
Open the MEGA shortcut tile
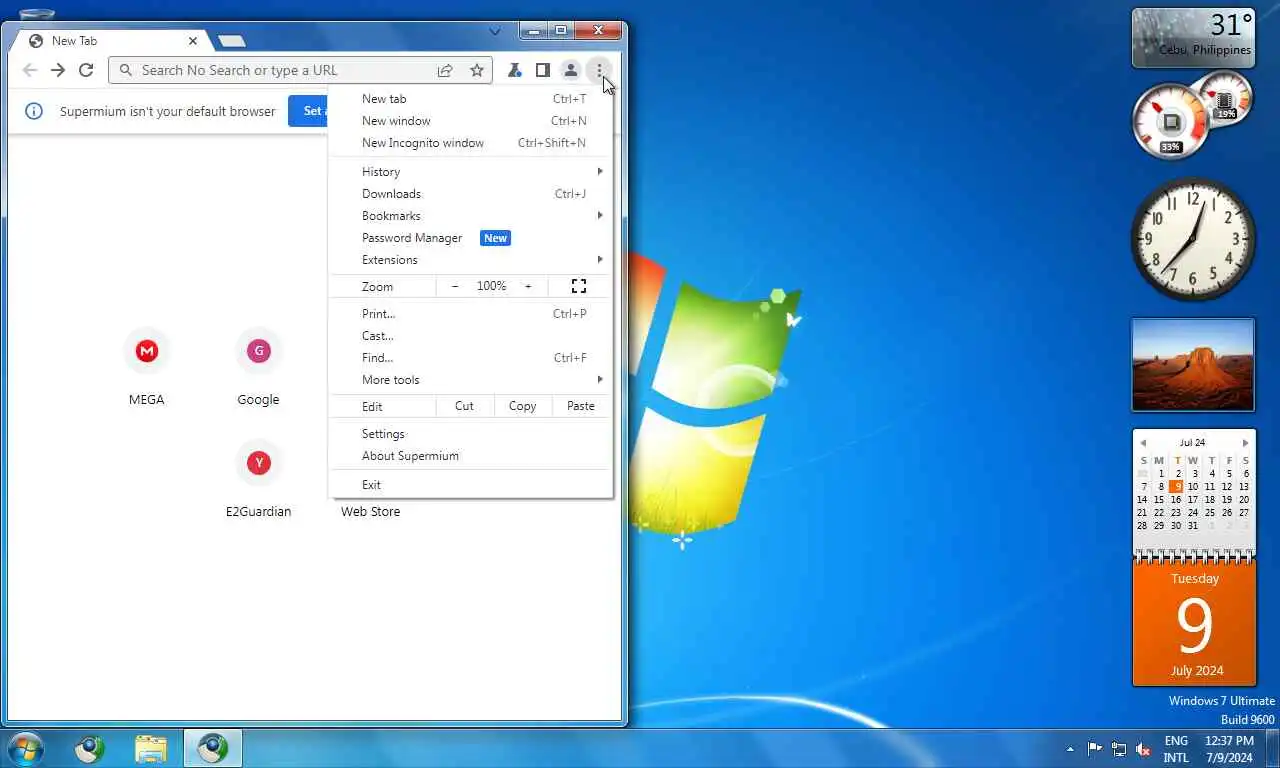click(x=147, y=368)
